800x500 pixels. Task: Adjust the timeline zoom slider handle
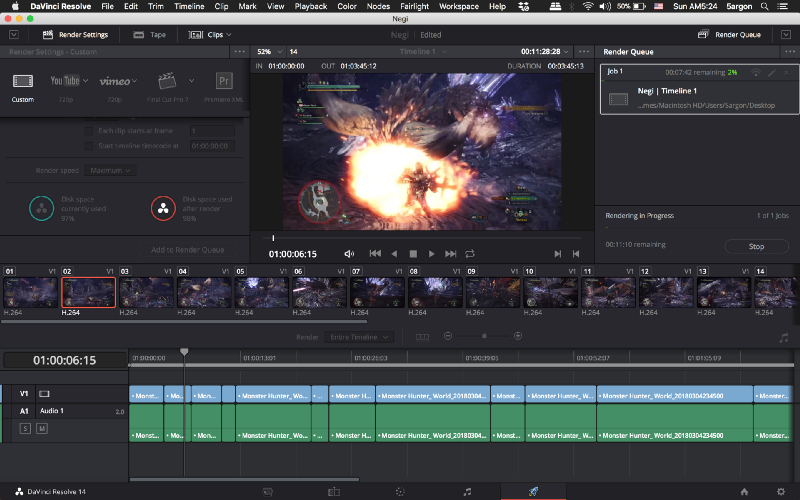tap(484, 336)
